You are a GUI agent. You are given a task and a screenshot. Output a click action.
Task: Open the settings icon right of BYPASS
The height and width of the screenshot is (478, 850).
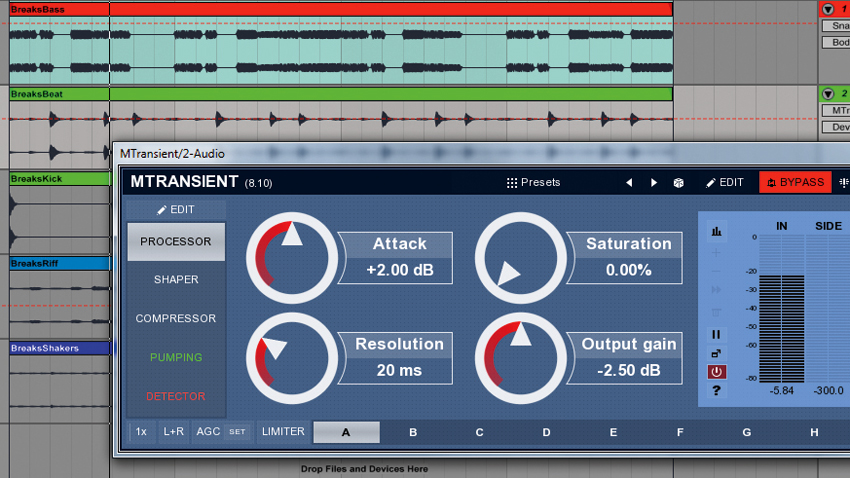point(843,183)
